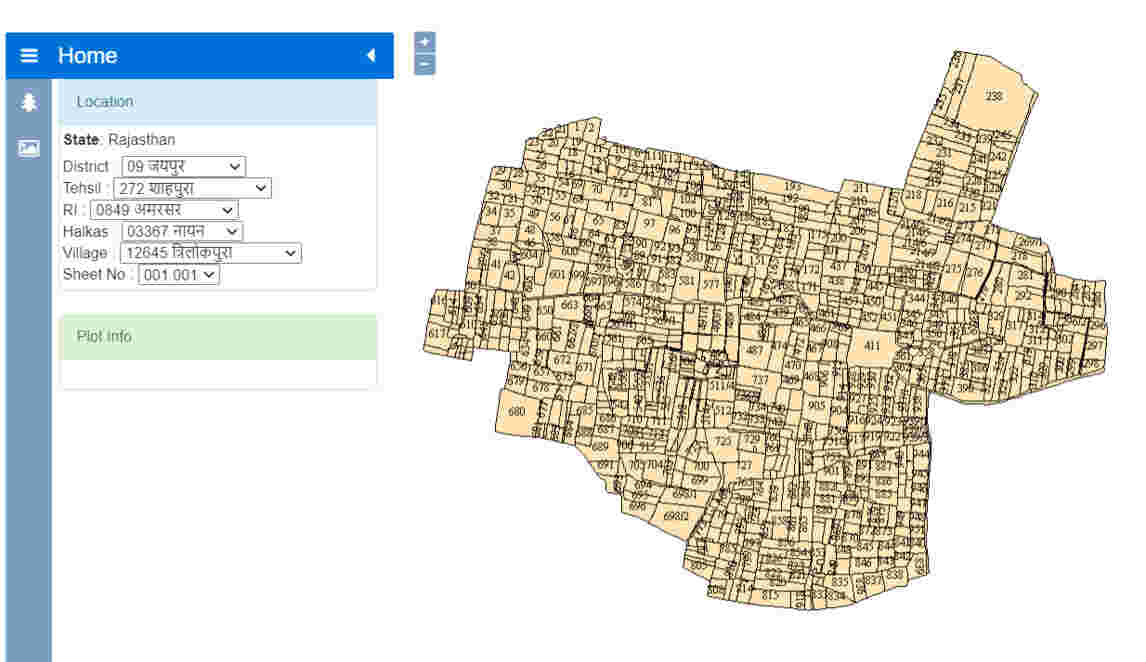Open the hamburger menu beside Home
1146x662 pixels.
(29, 56)
